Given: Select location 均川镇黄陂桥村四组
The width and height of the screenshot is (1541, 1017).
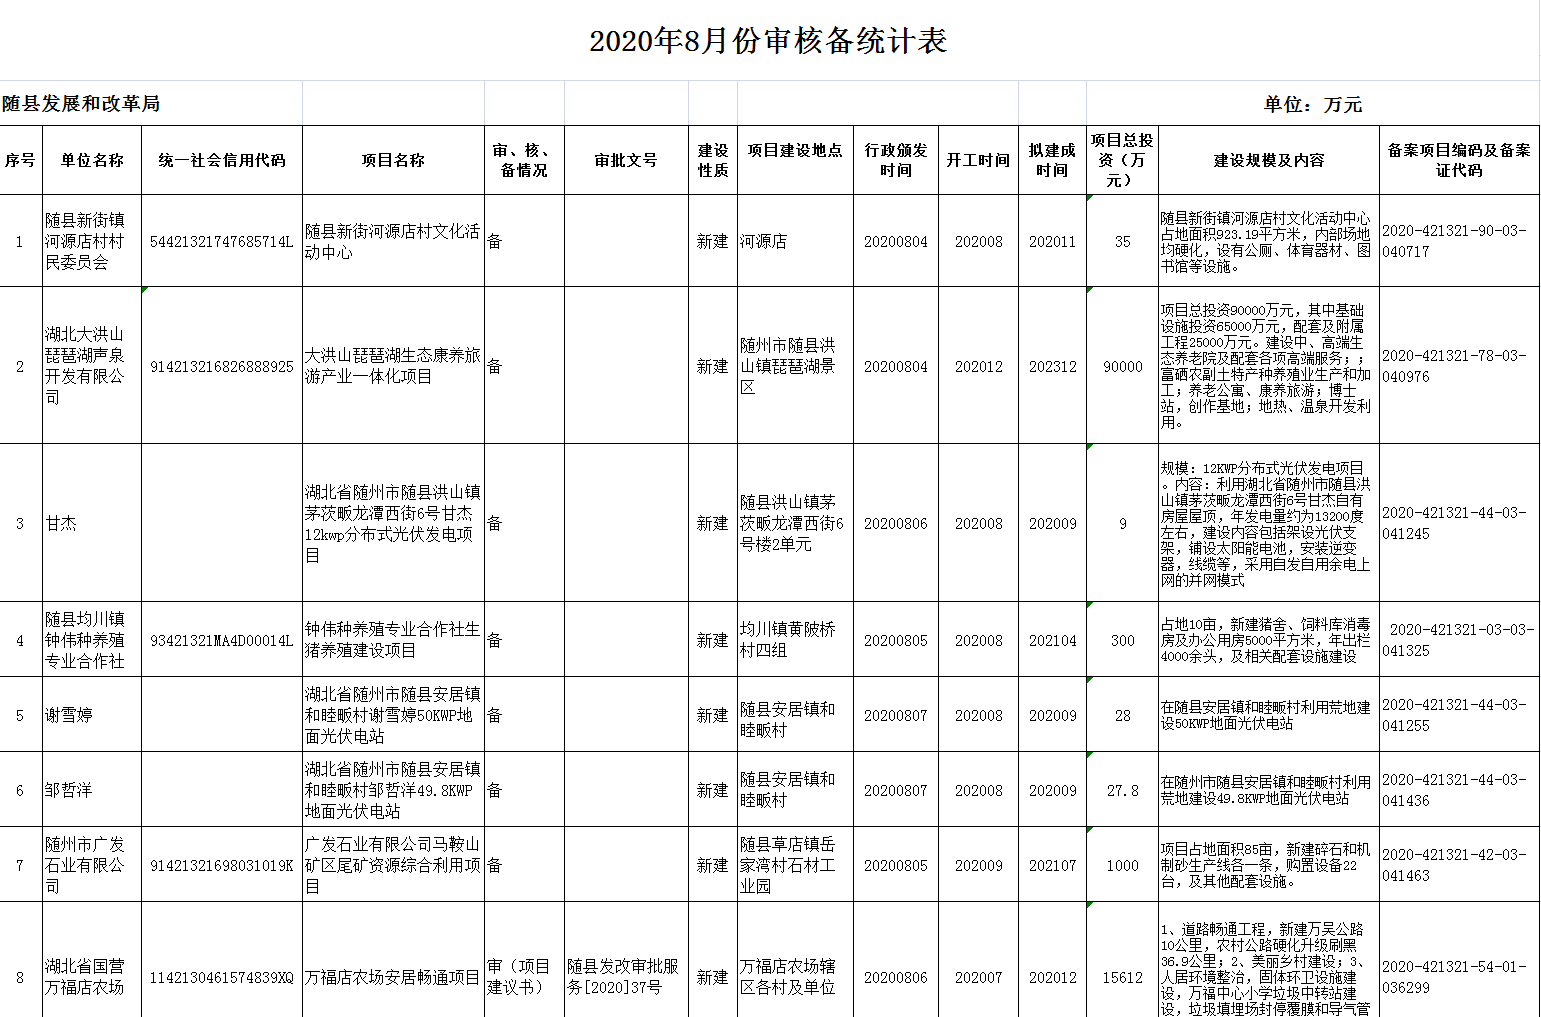Looking at the screenshot, I should click(795, 640).
